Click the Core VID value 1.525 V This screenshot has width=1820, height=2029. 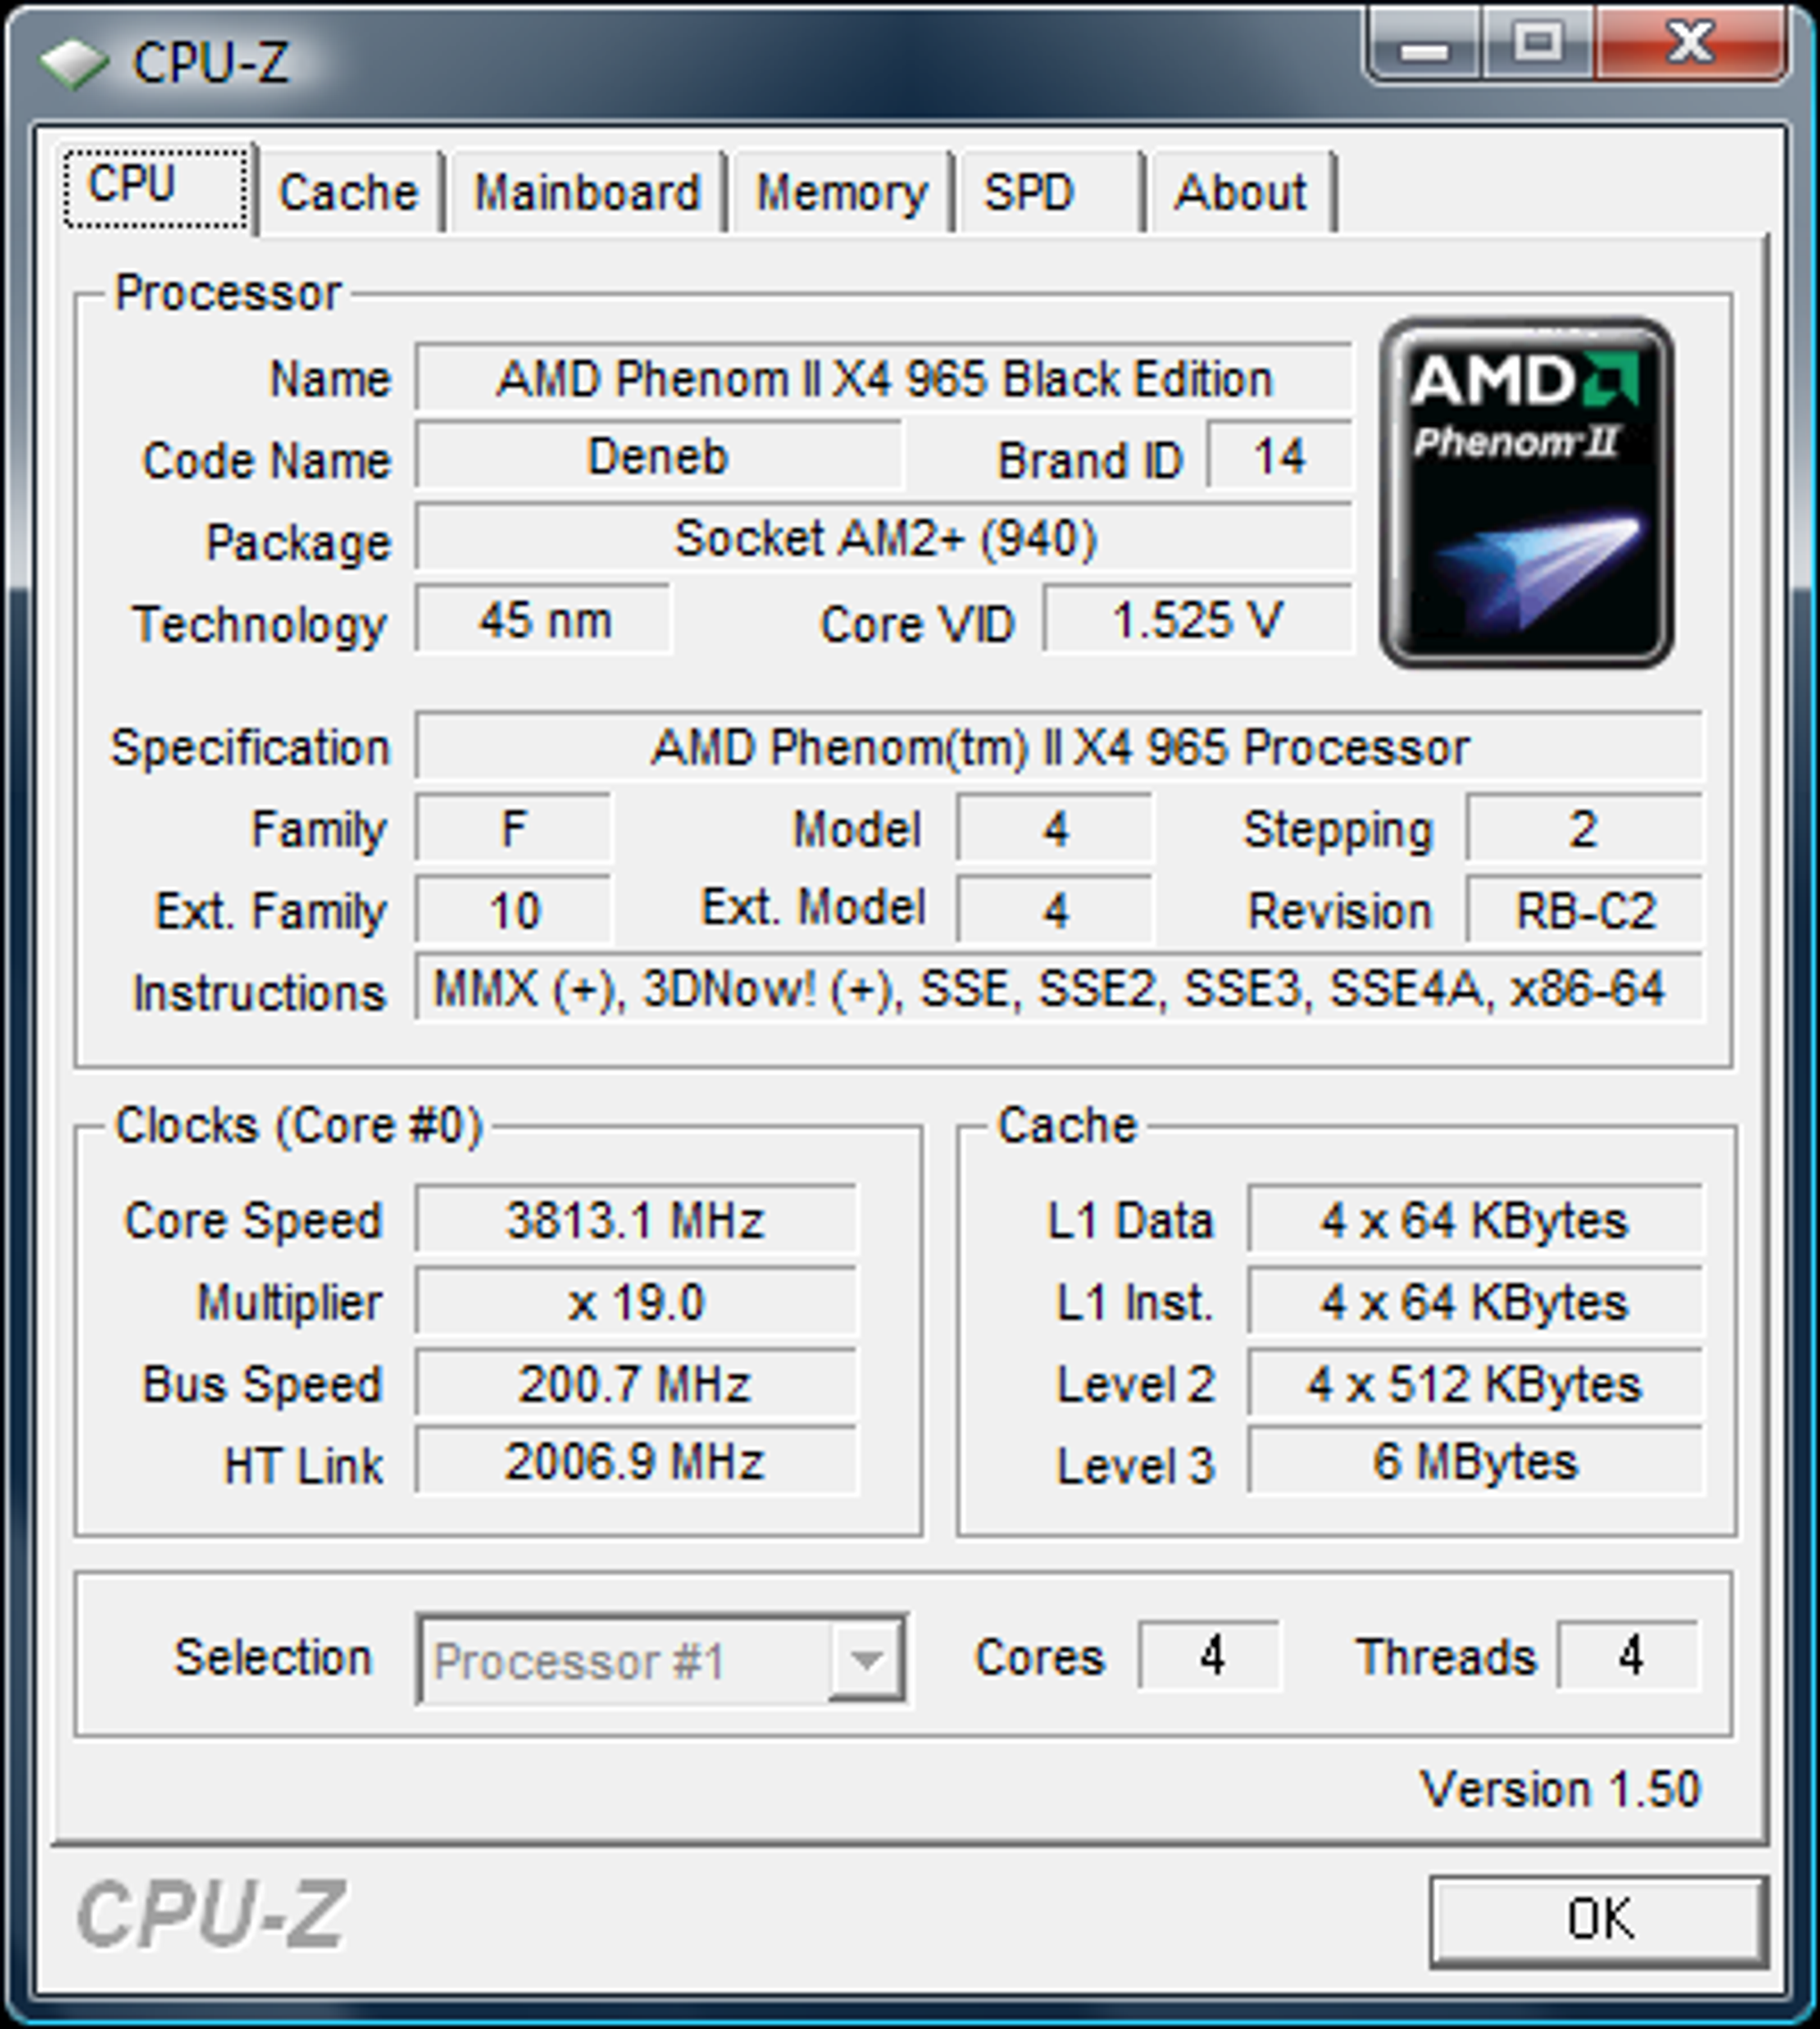tap(1198, 621)
